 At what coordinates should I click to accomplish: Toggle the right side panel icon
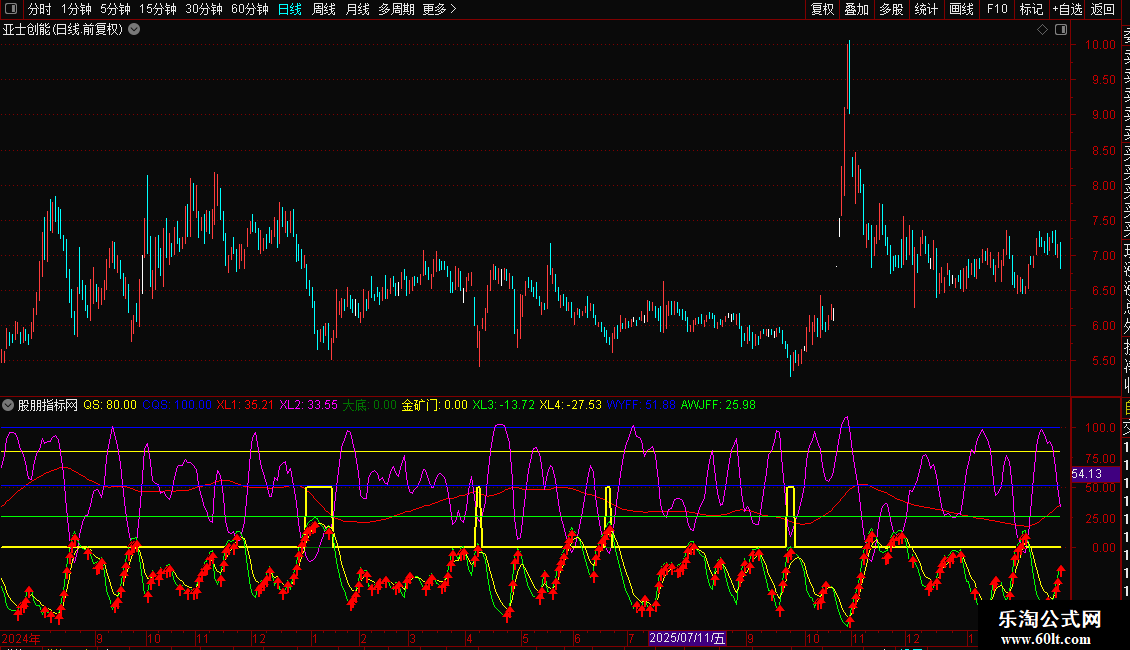1059,30
